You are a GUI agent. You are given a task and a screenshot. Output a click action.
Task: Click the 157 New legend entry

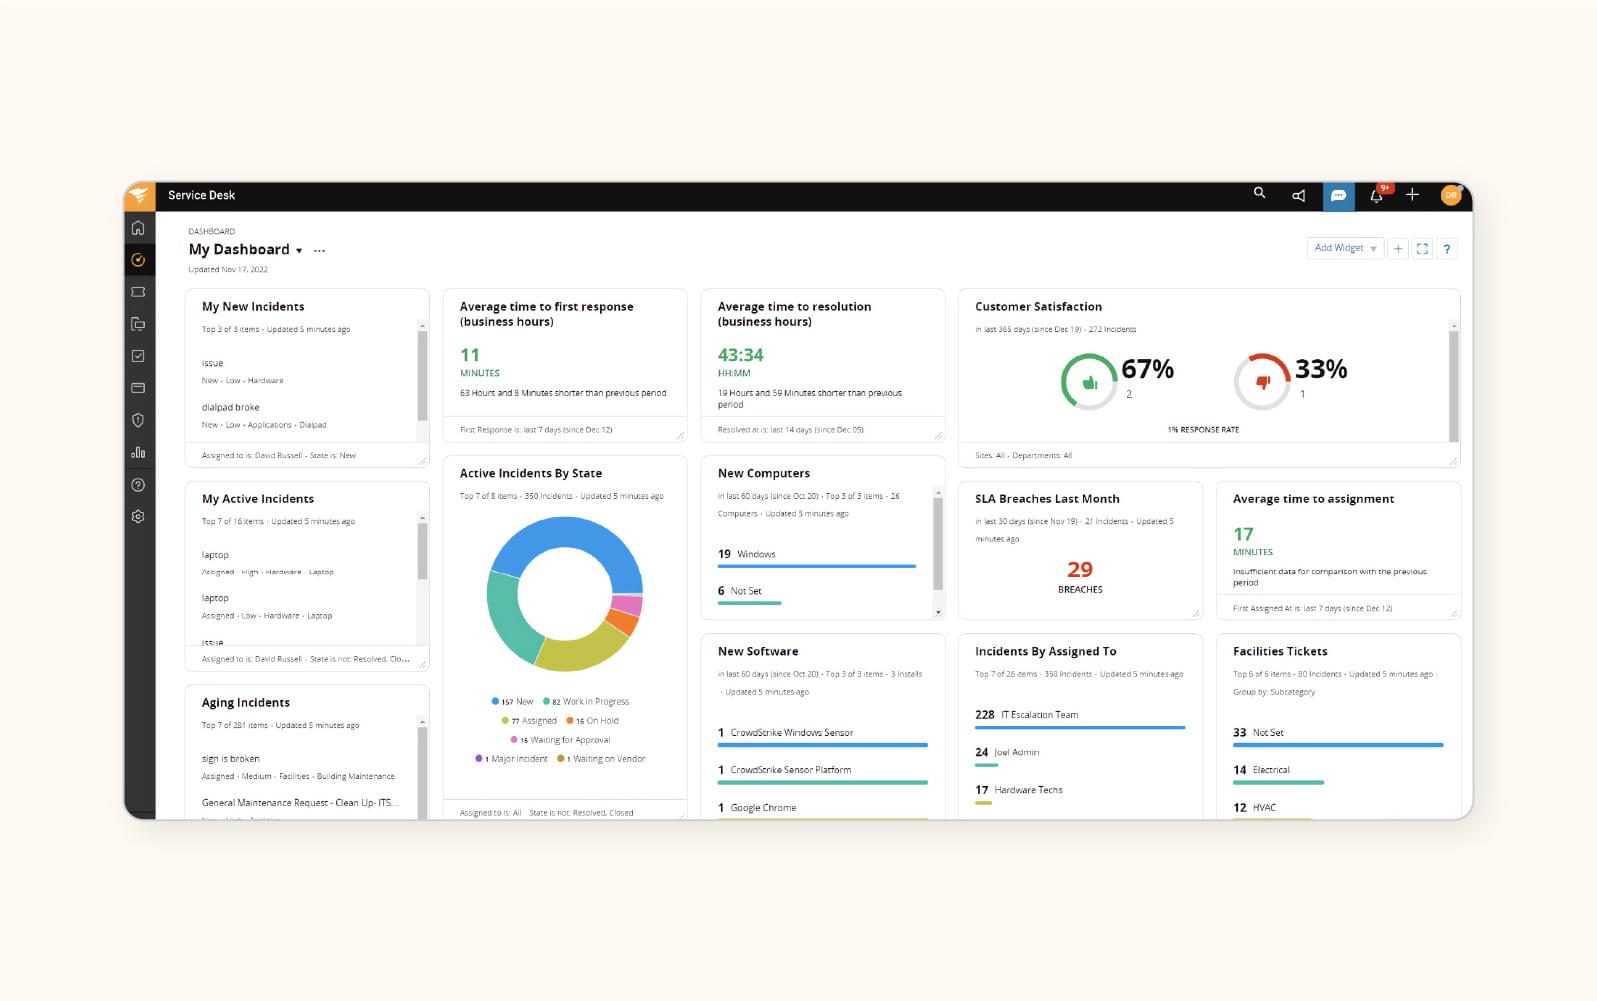(512, 701)
